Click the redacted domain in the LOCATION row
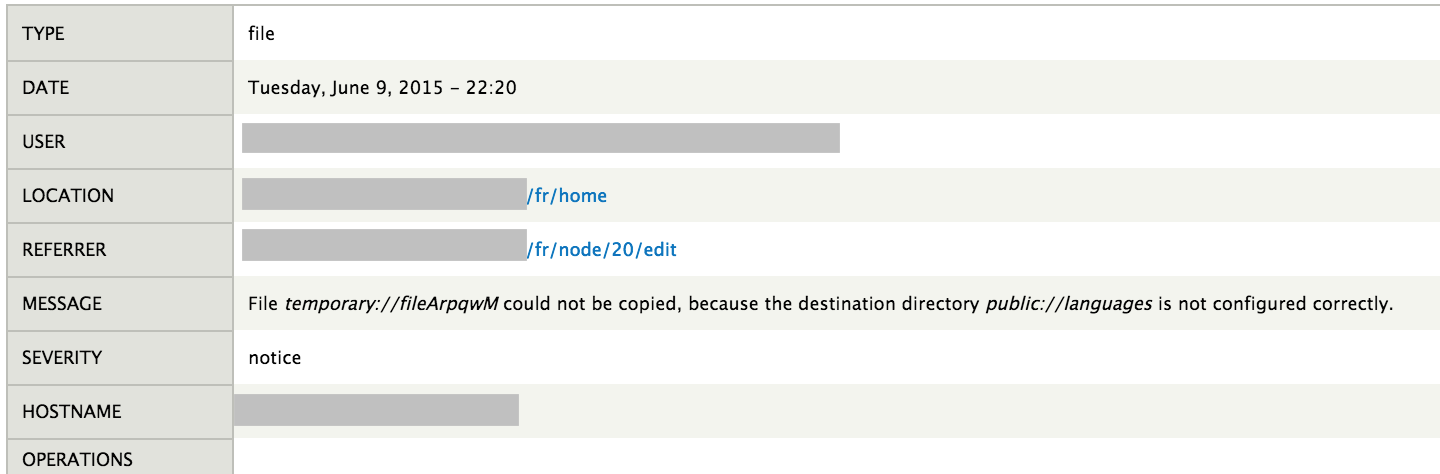Screen dimensions: 1440x474 point(384,194)
